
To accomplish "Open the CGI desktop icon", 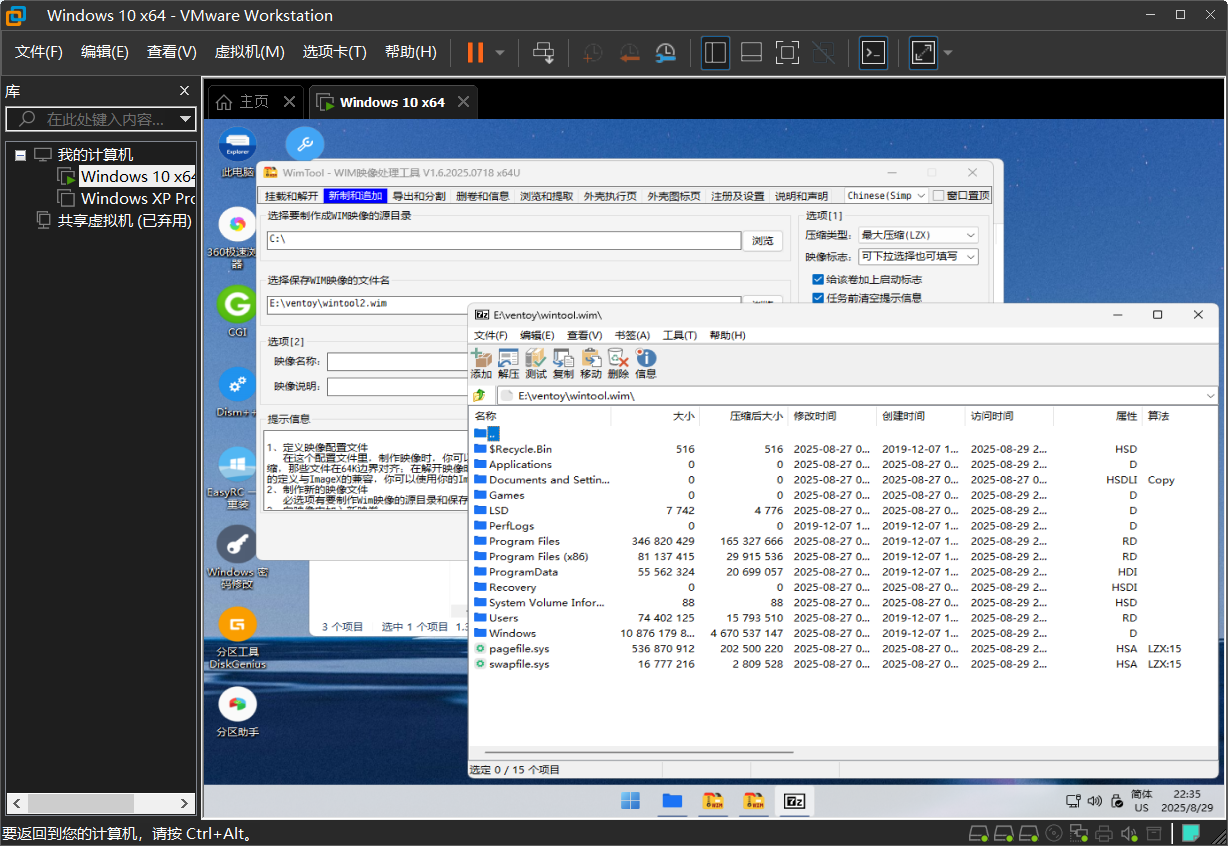I will [237, 311].
